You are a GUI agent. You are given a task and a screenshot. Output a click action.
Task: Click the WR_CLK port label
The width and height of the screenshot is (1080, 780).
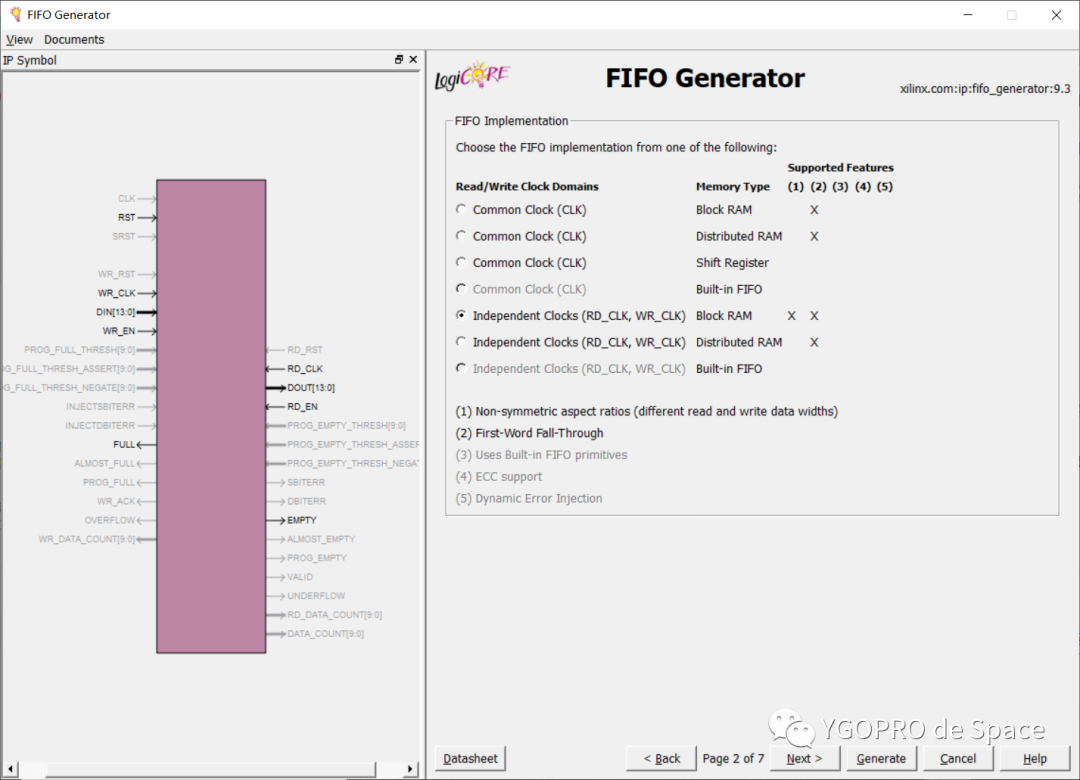pos(116,294)
